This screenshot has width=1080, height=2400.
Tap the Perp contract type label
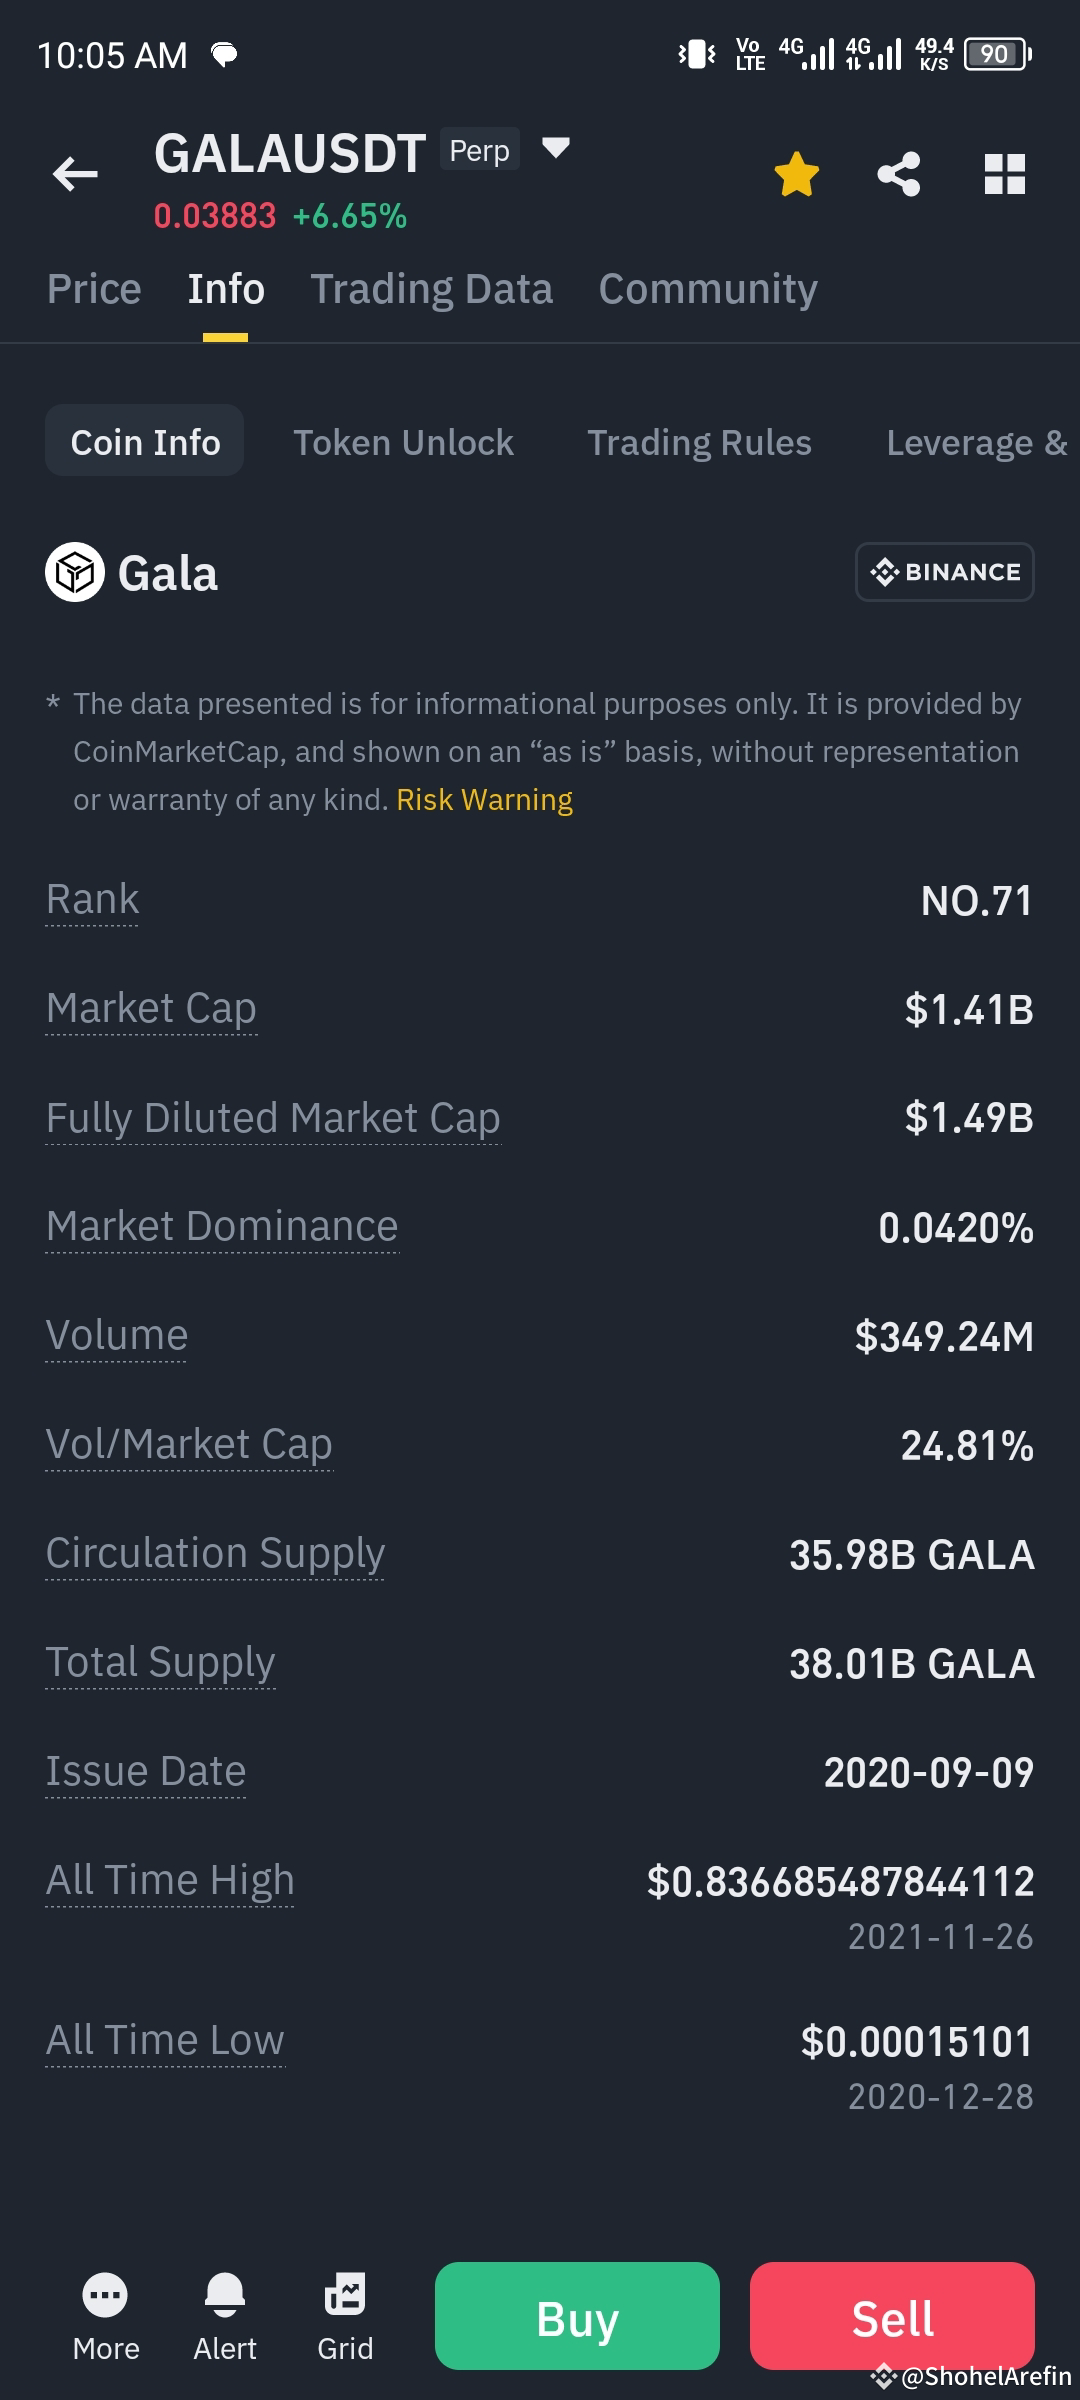coord(480,150)
